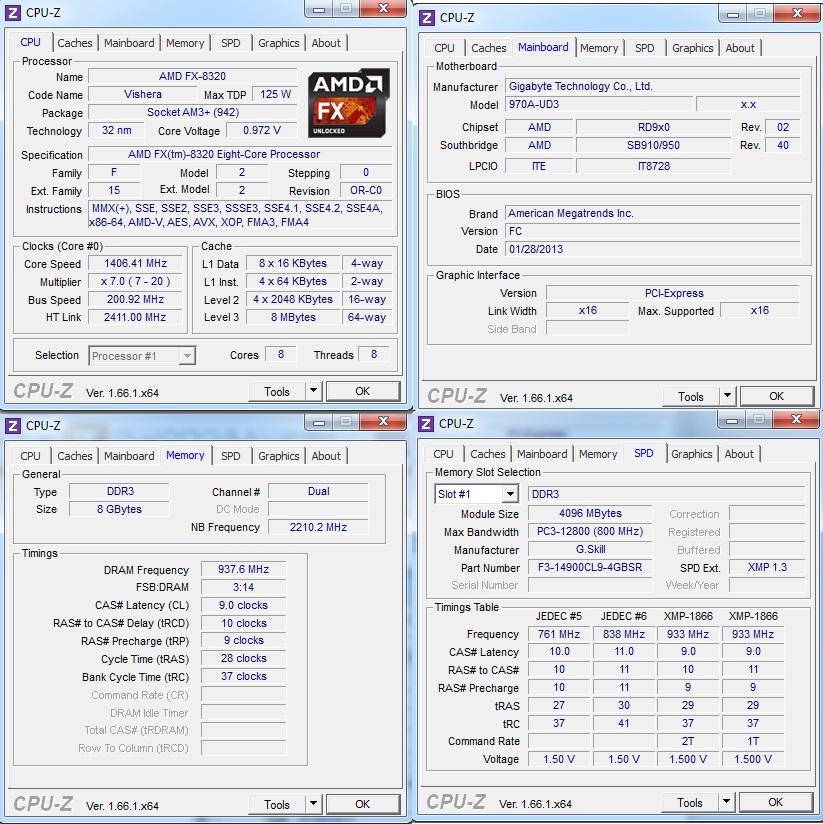Image resolution: width=823 pixels, height=824 pixels.
Task: Open Tools dropdown arrow in the SPD window
Action: coord(726,801)
